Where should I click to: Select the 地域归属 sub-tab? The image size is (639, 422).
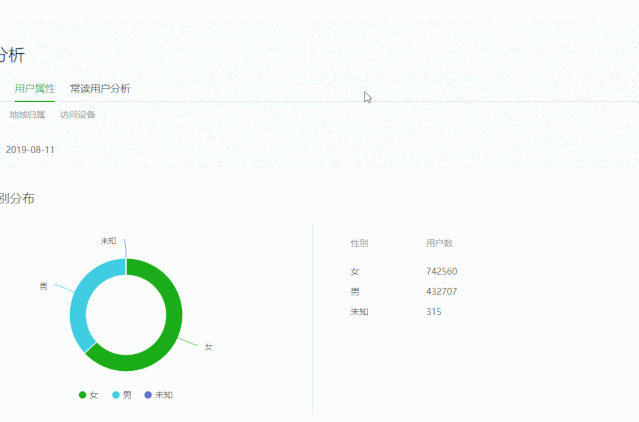pos(27,115)
